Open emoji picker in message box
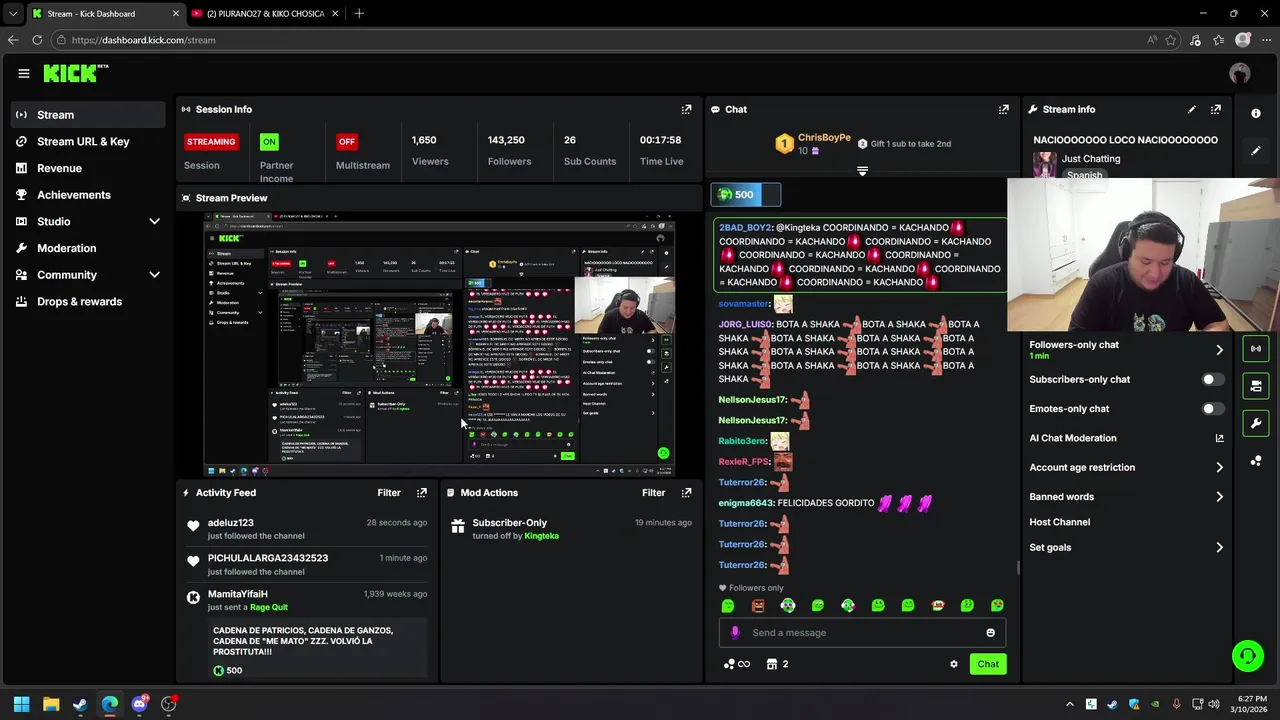Screen dimensions: 1280x720 [x=990, y=632]
